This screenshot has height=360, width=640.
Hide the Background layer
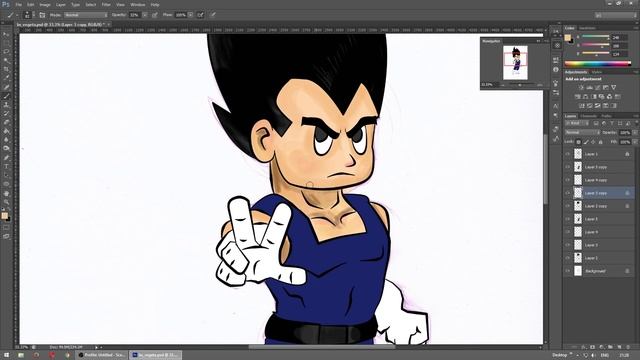click(x=567, y=271)
